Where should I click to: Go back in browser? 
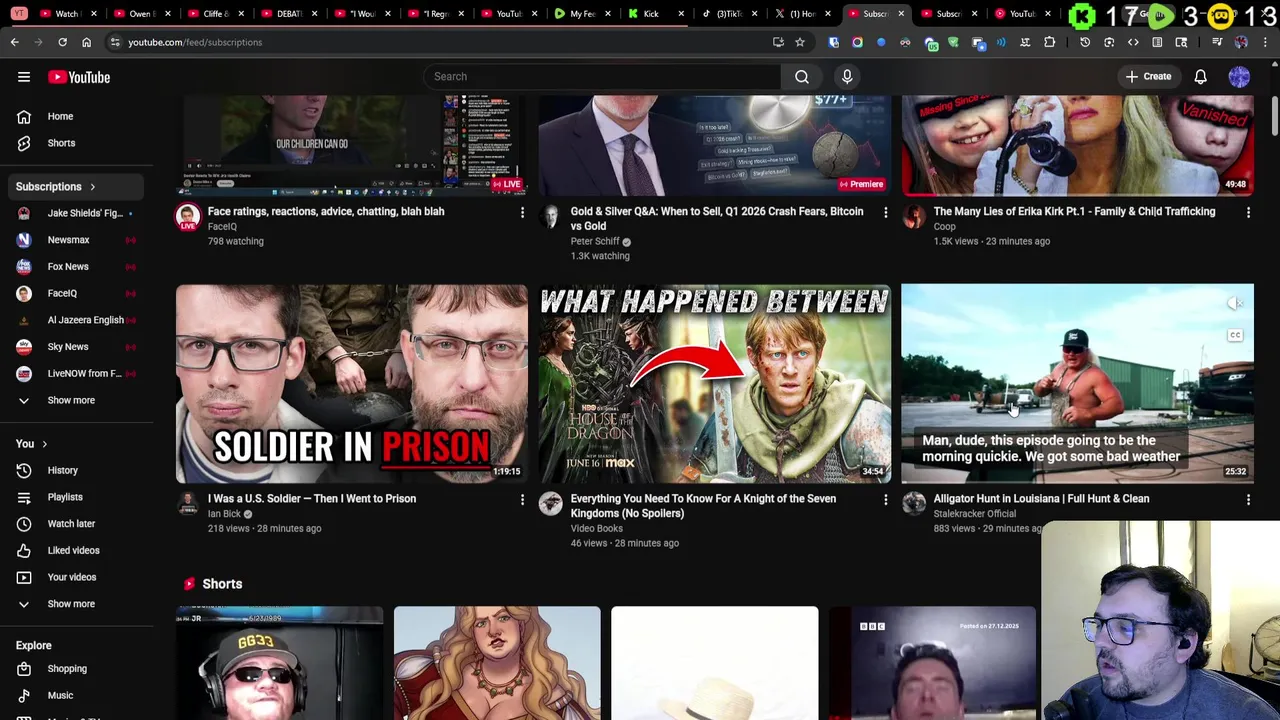[x=15, y=42]
